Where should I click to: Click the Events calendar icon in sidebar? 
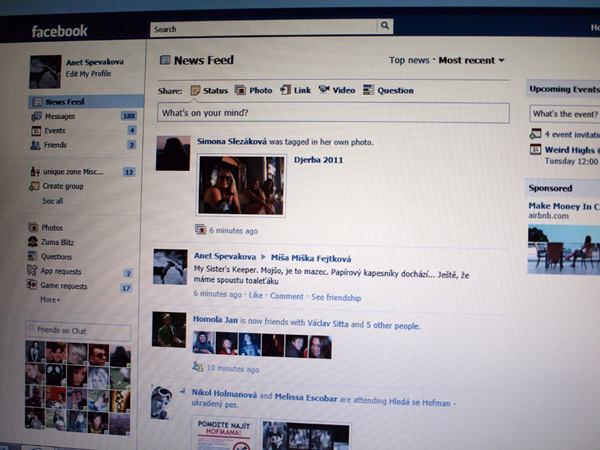[x=36, y=131]
